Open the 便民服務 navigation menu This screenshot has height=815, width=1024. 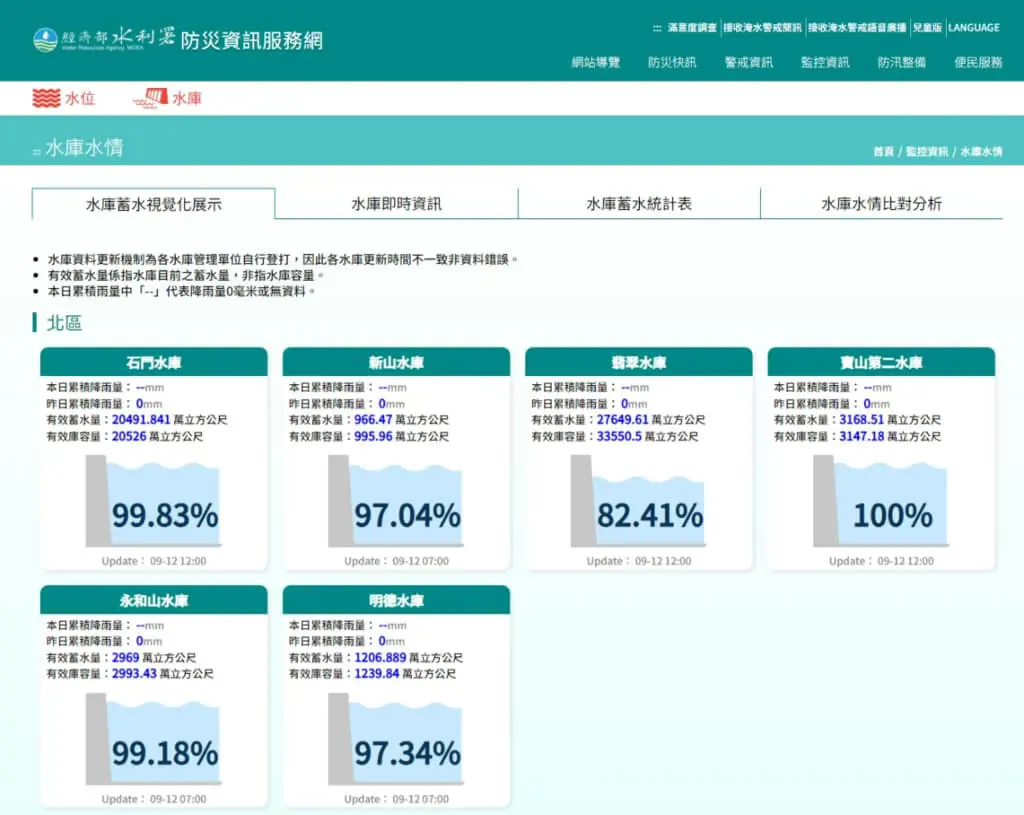click(978, 63)
